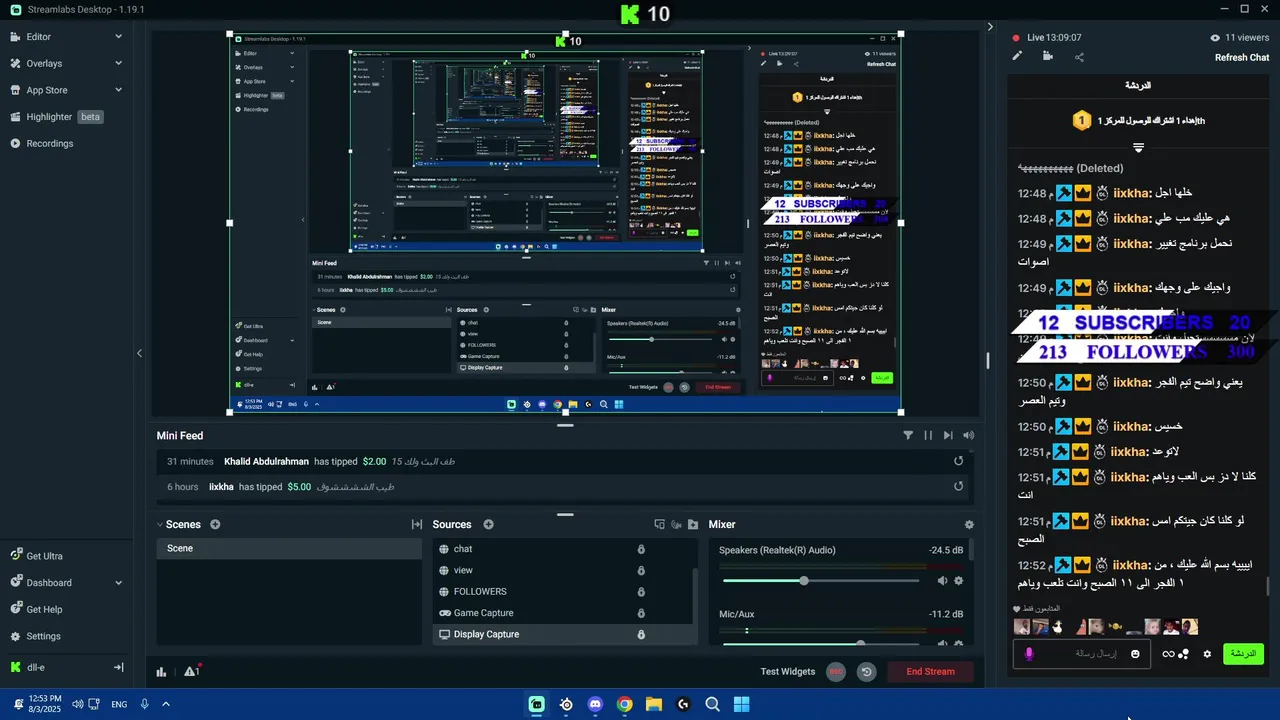Image resolution: width=1280 pixels, height=720 pixels.
Task: Toggle lock on the chat source
Action: [x=641, y=549]
